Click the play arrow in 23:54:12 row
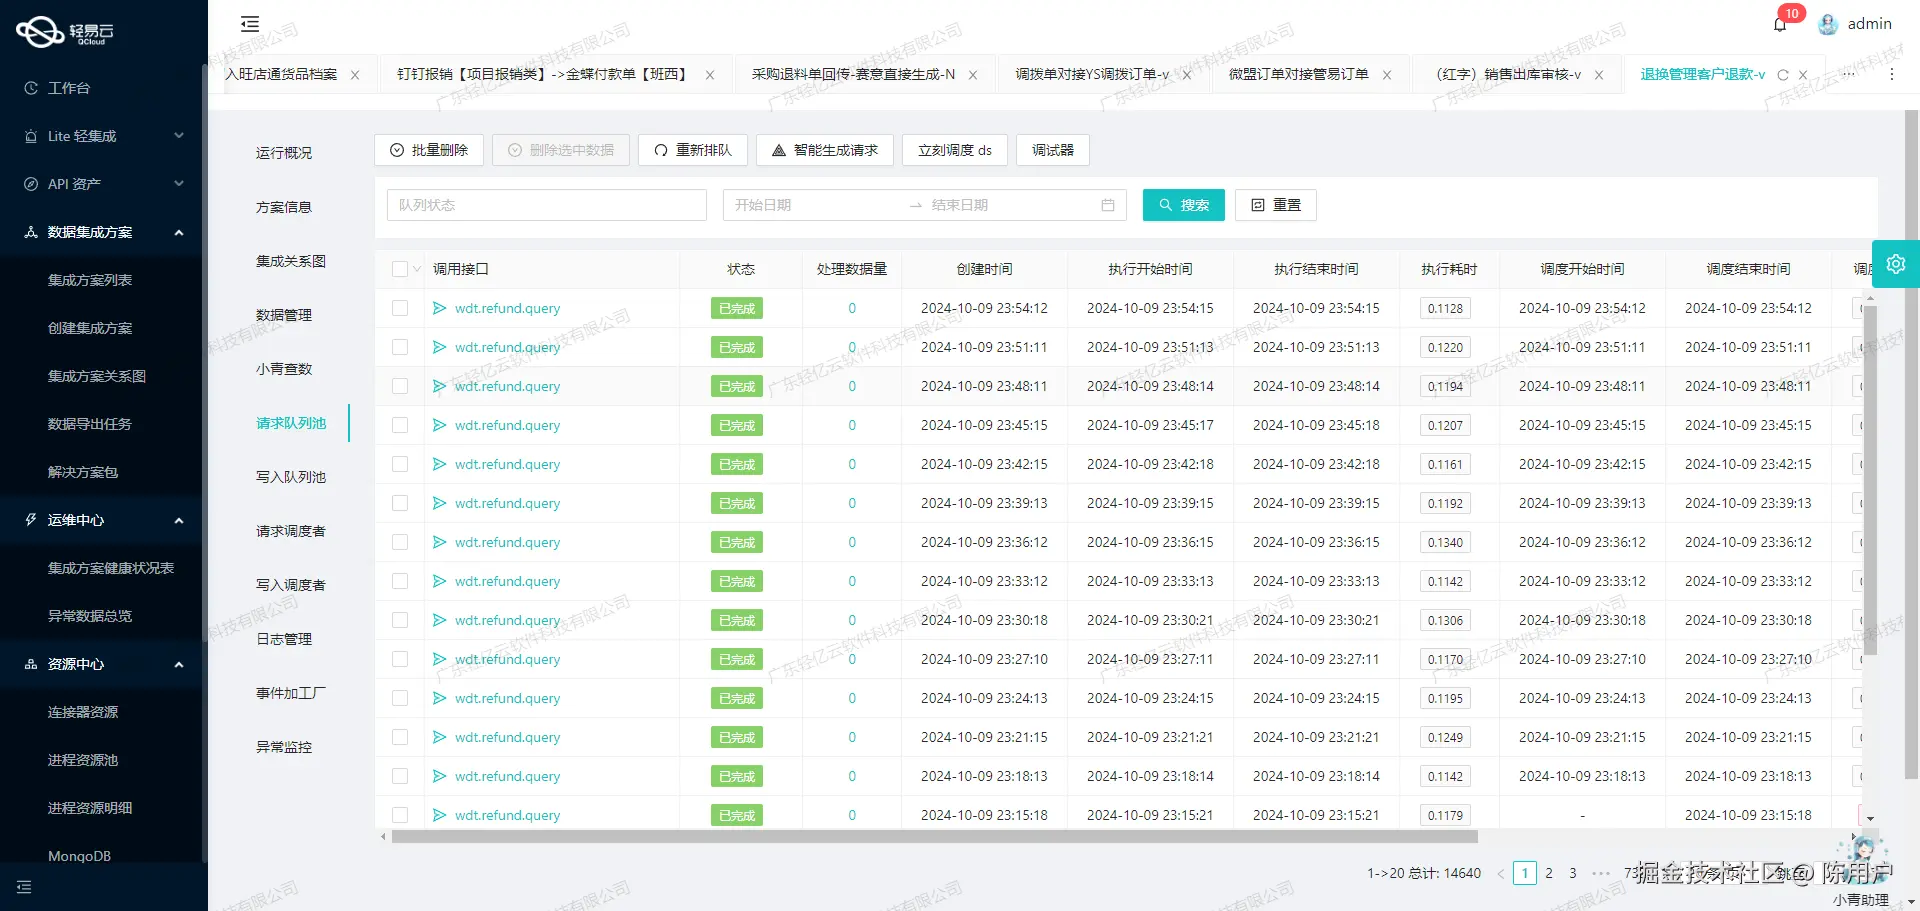 [439, 308]
